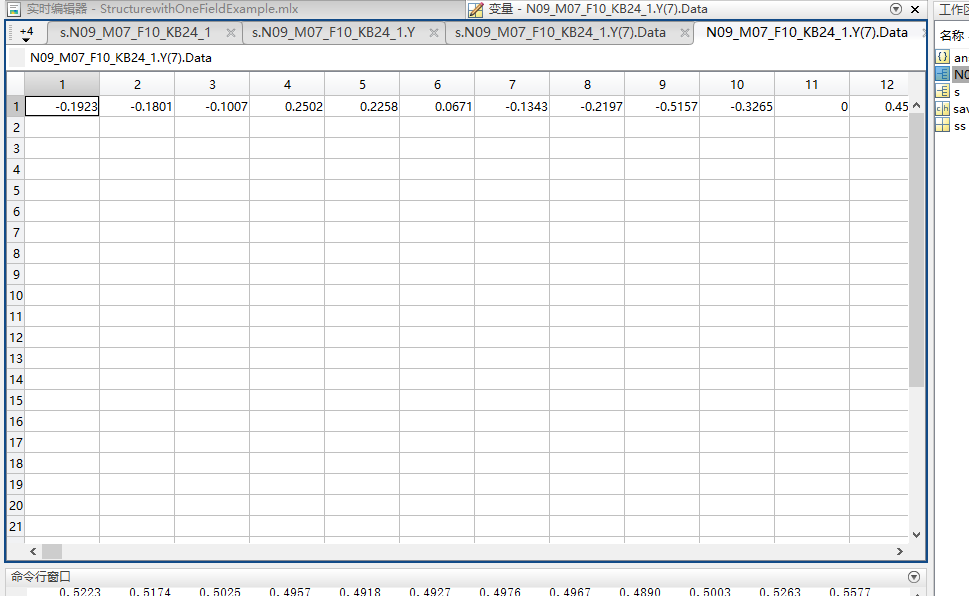Click the vertical scrollbar down arrow
The image size is (969, 596).
pos(916,535)
